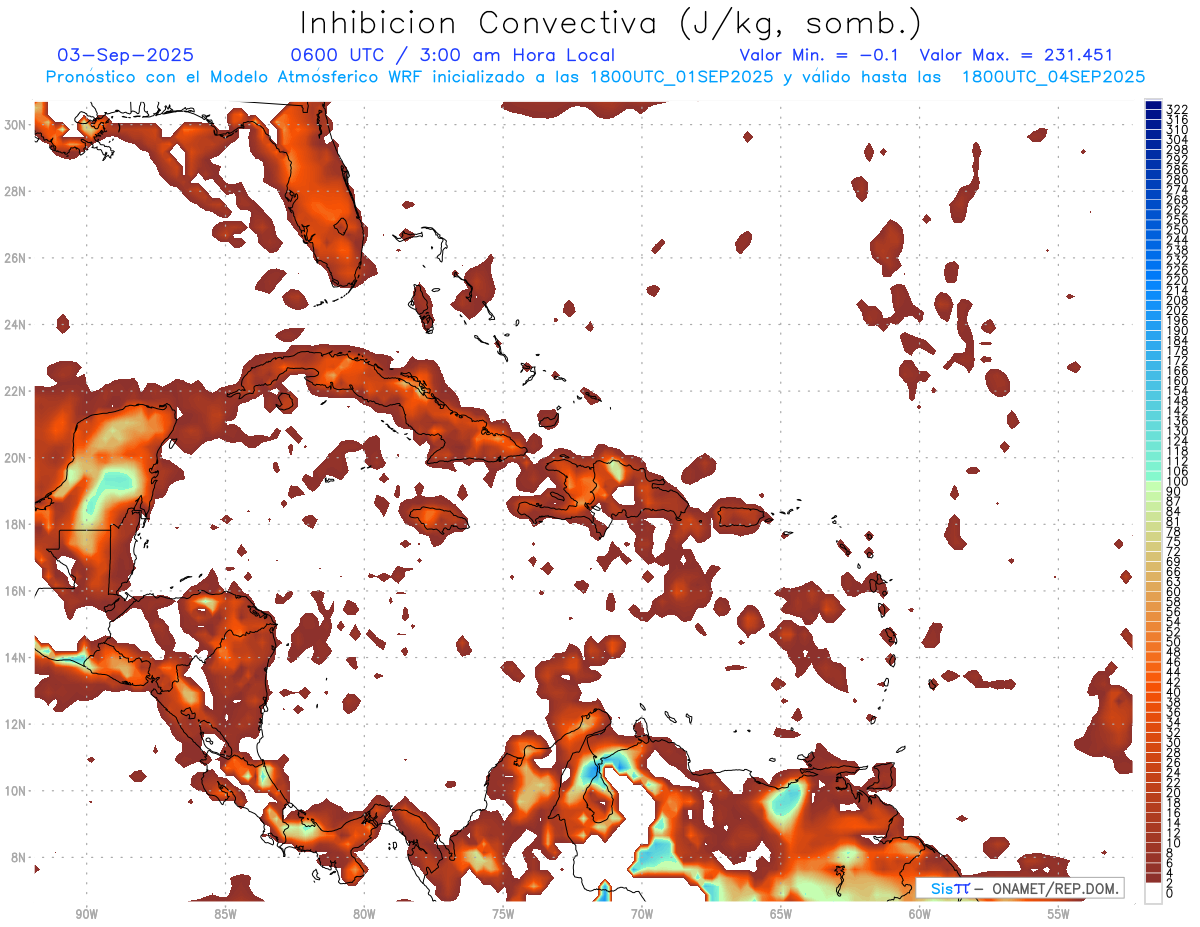
Task: Click the '18N' latitude label
Action: point(14,525)
